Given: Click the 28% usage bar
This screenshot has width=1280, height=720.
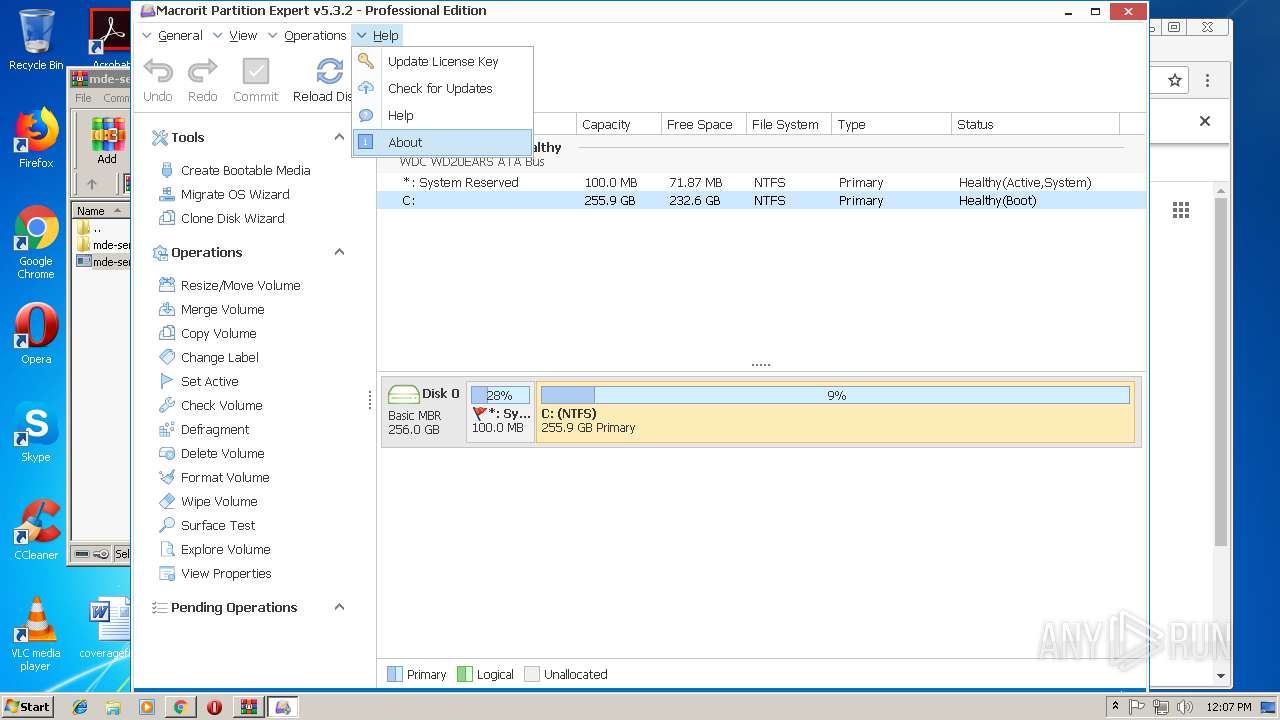Looking at the screenshot, I should [x=500, y=395].
